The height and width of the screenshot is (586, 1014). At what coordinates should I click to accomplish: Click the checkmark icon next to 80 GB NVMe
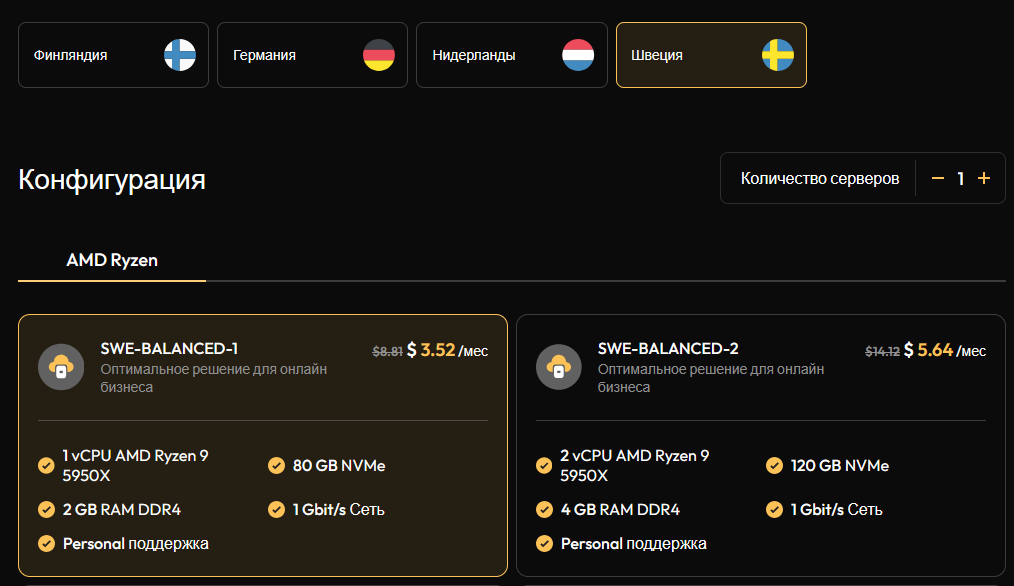[x=277, y=465]
